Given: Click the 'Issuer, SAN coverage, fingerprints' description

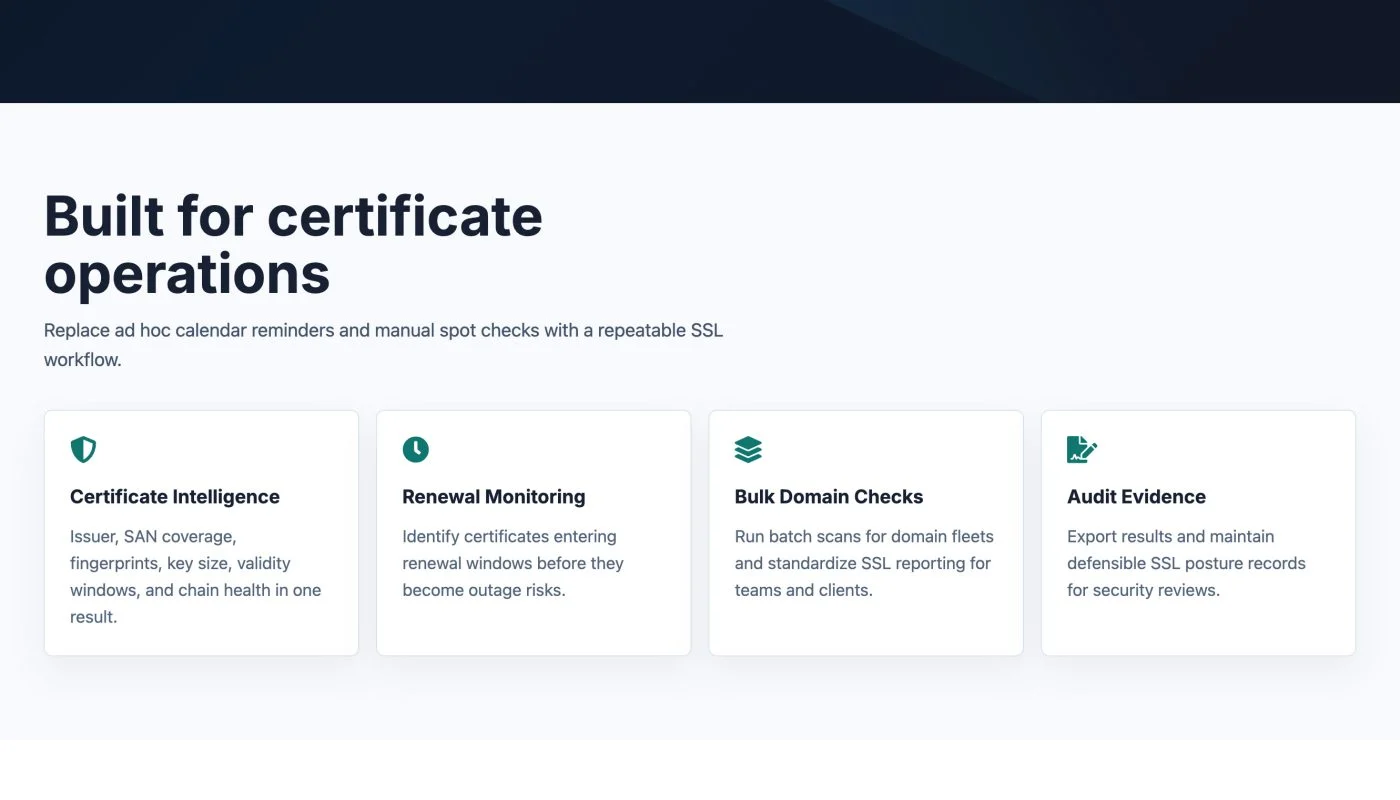Looking at the screenshot, I should pyautogui.click(x=196, y=577).
